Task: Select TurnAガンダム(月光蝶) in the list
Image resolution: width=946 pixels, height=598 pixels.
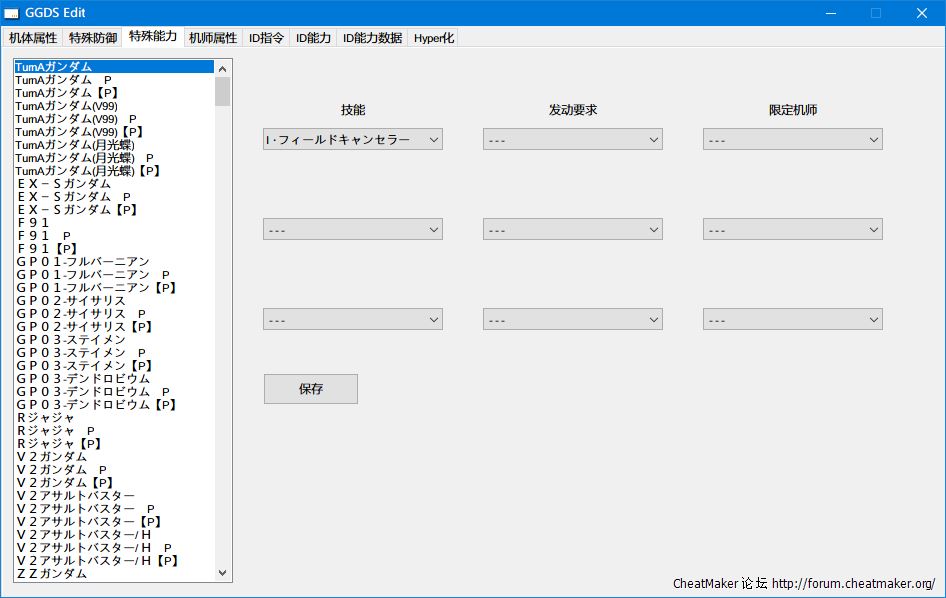Action: [x=74, y=145]
